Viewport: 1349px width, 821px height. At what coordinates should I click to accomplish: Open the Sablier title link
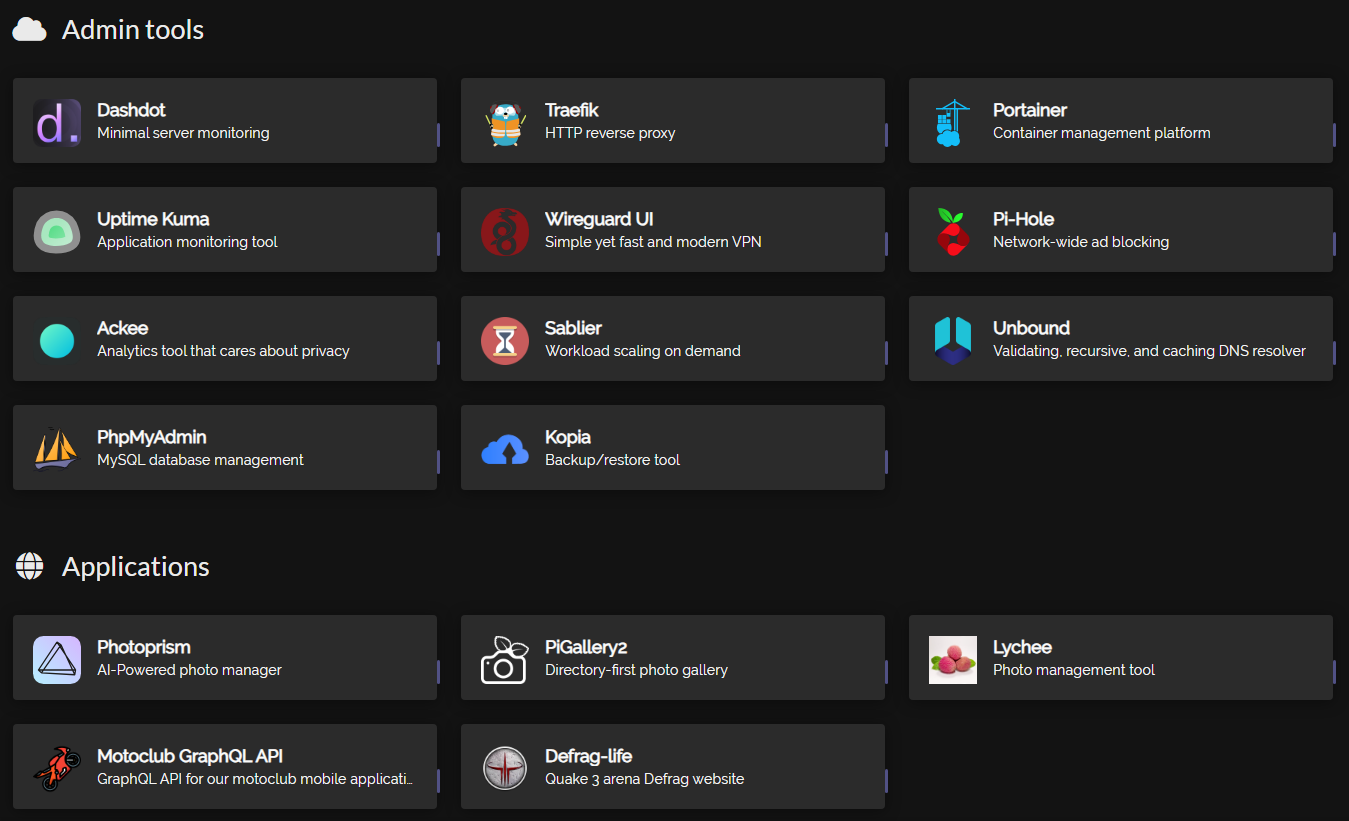click(x=573, y=328)
